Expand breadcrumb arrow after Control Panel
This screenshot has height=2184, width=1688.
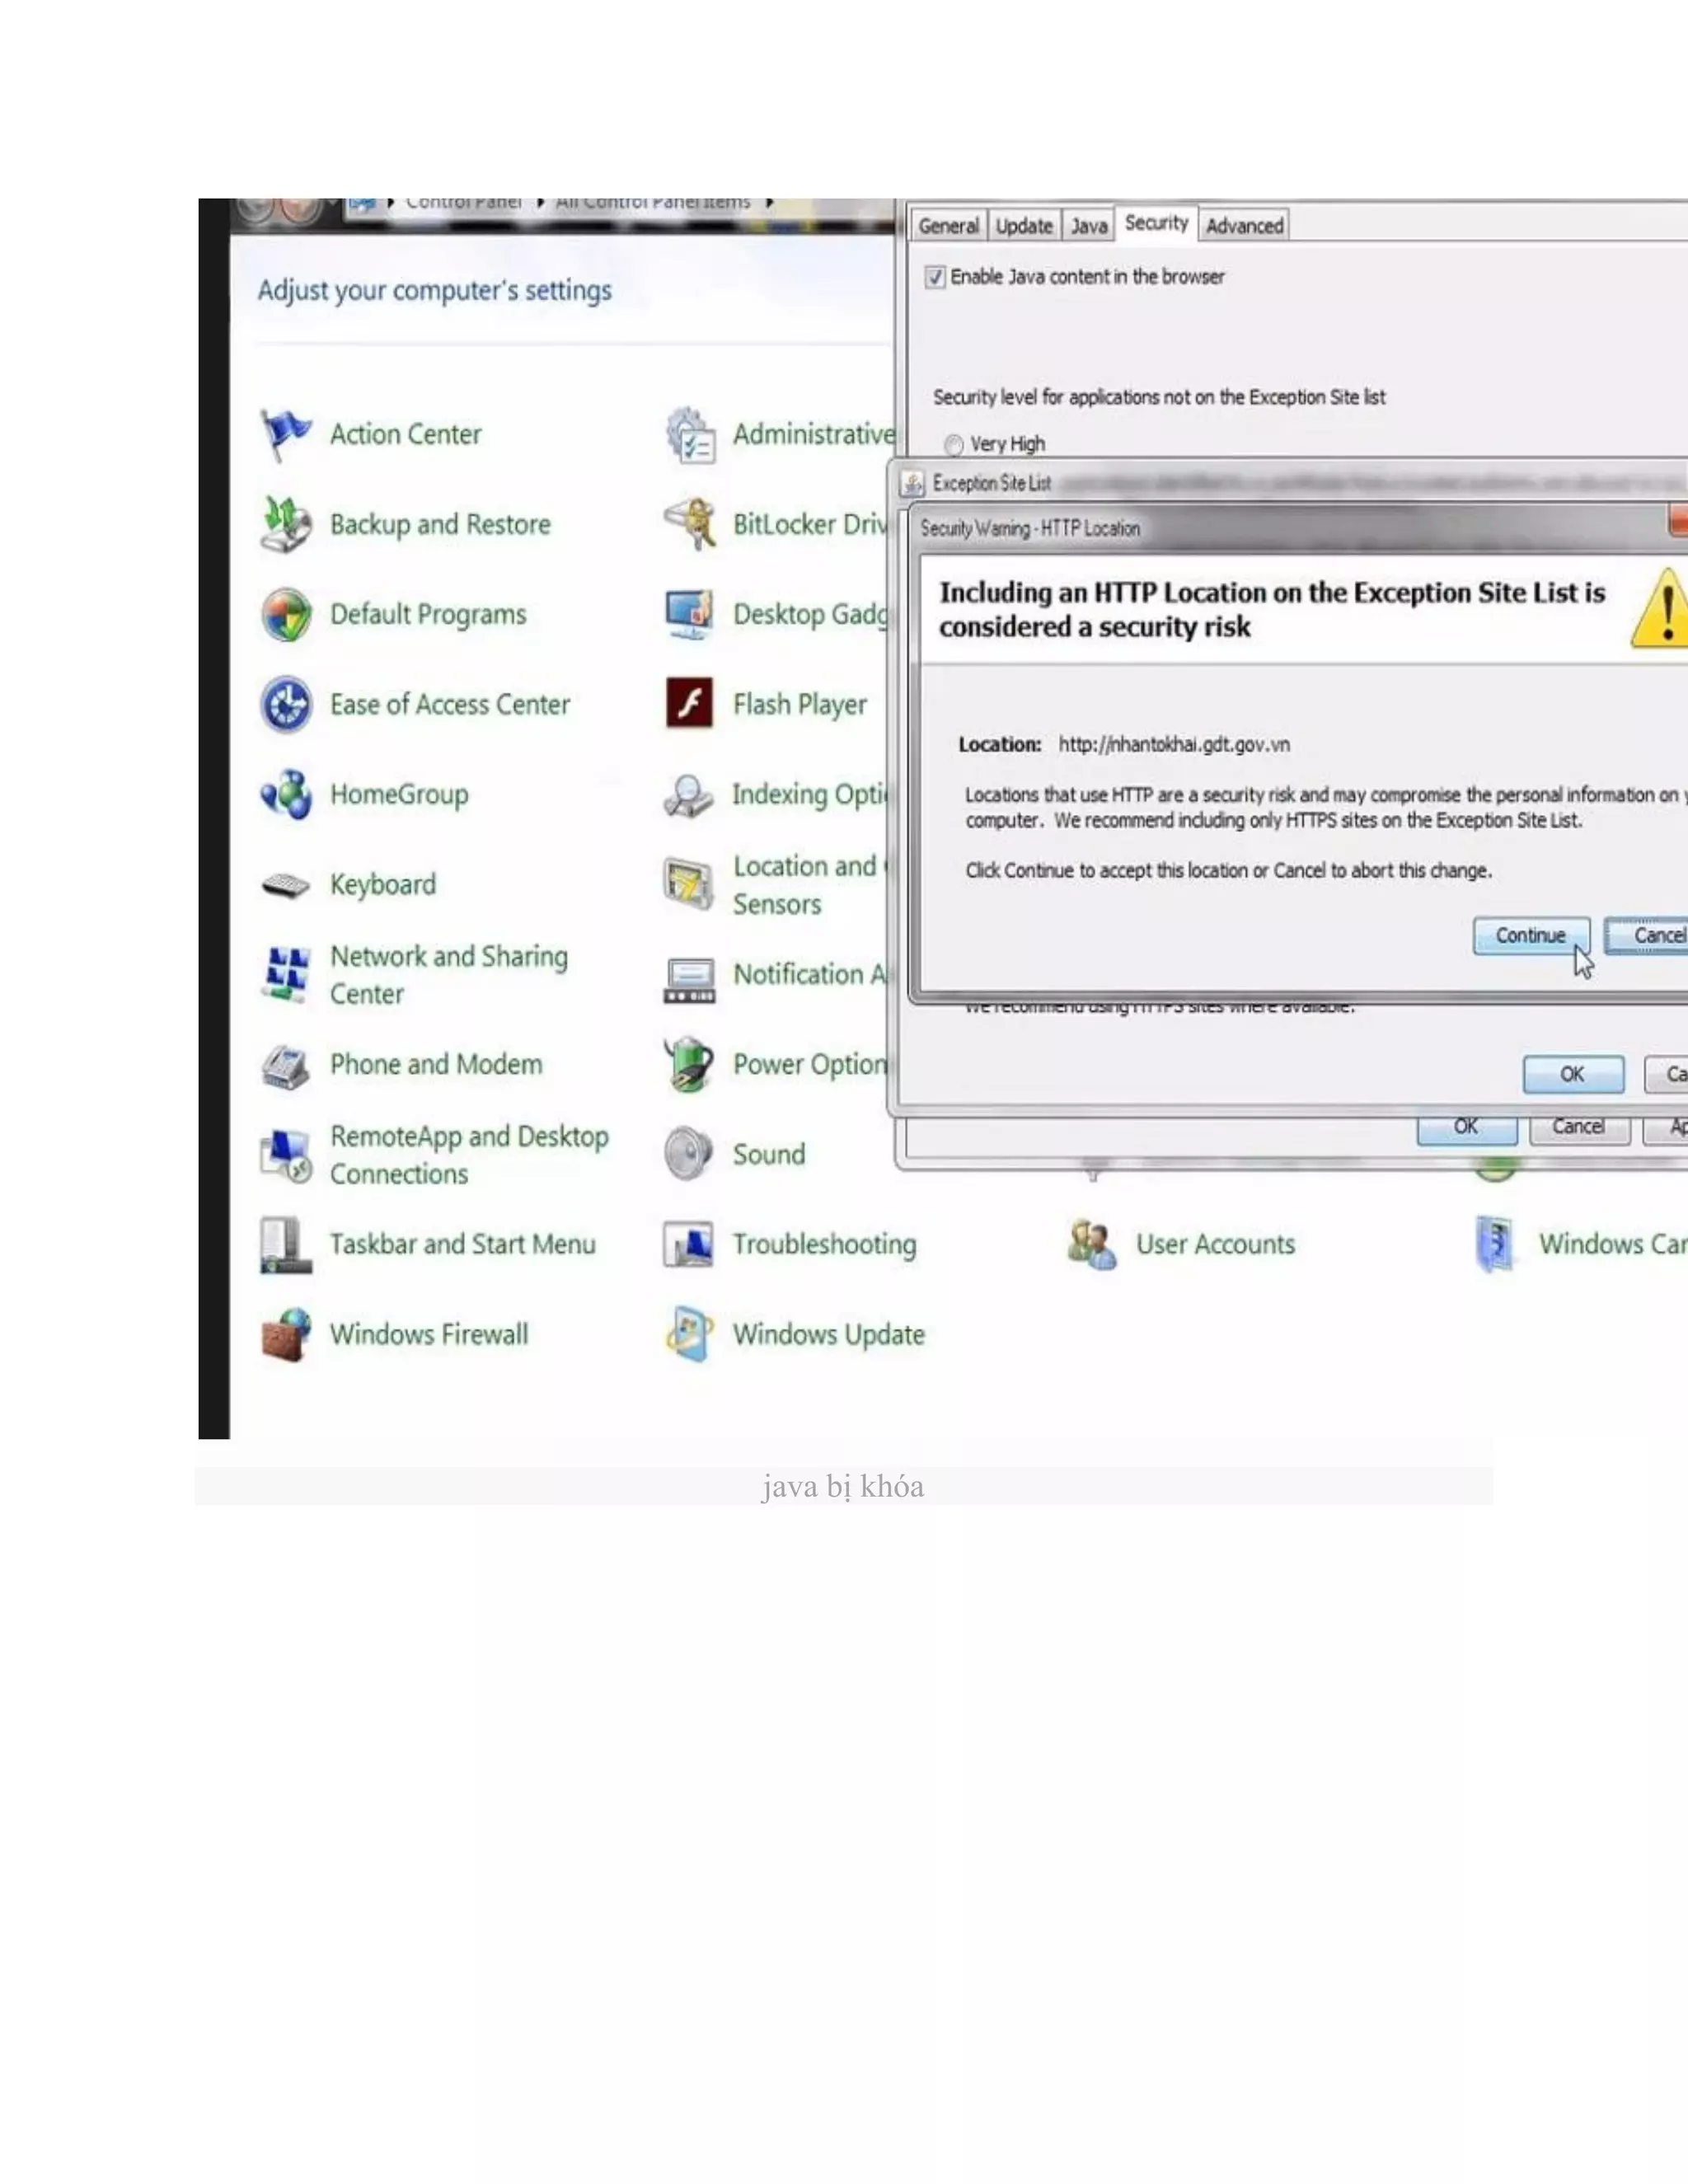point(540,203)
